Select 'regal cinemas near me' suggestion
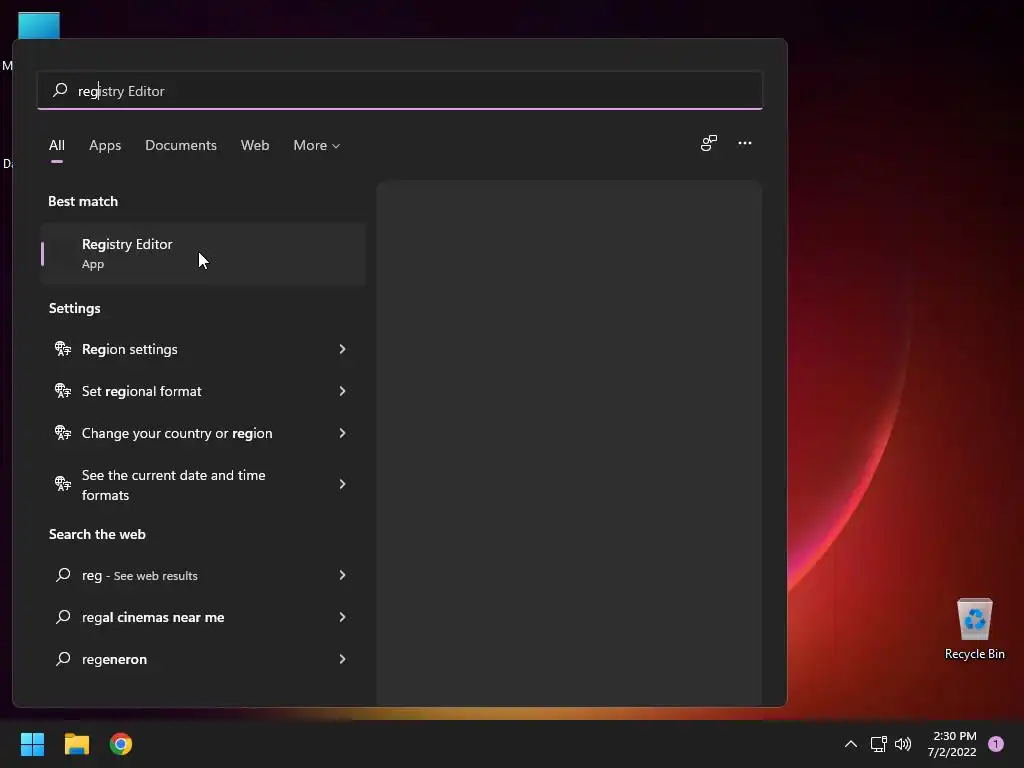 click(x=203, y=617)
